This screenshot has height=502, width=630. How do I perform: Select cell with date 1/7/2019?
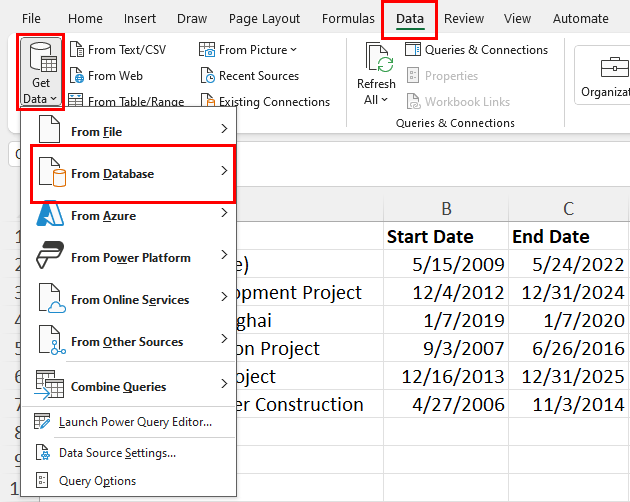tap(446, 320)
